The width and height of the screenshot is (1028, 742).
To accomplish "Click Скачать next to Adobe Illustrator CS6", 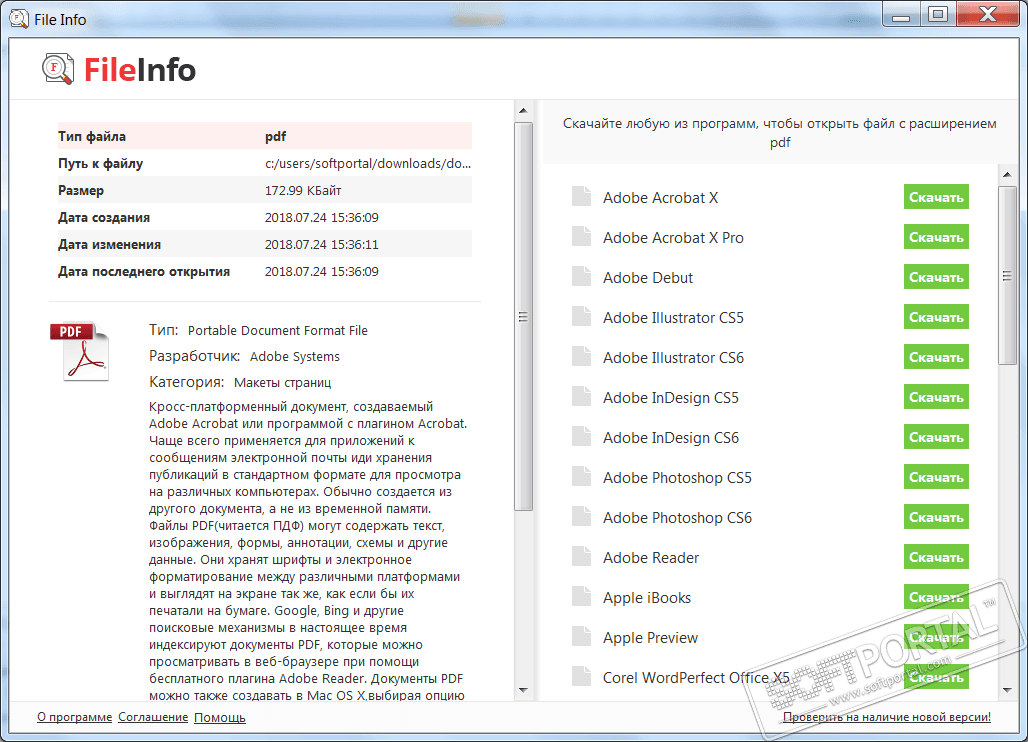I will point(936,357).
